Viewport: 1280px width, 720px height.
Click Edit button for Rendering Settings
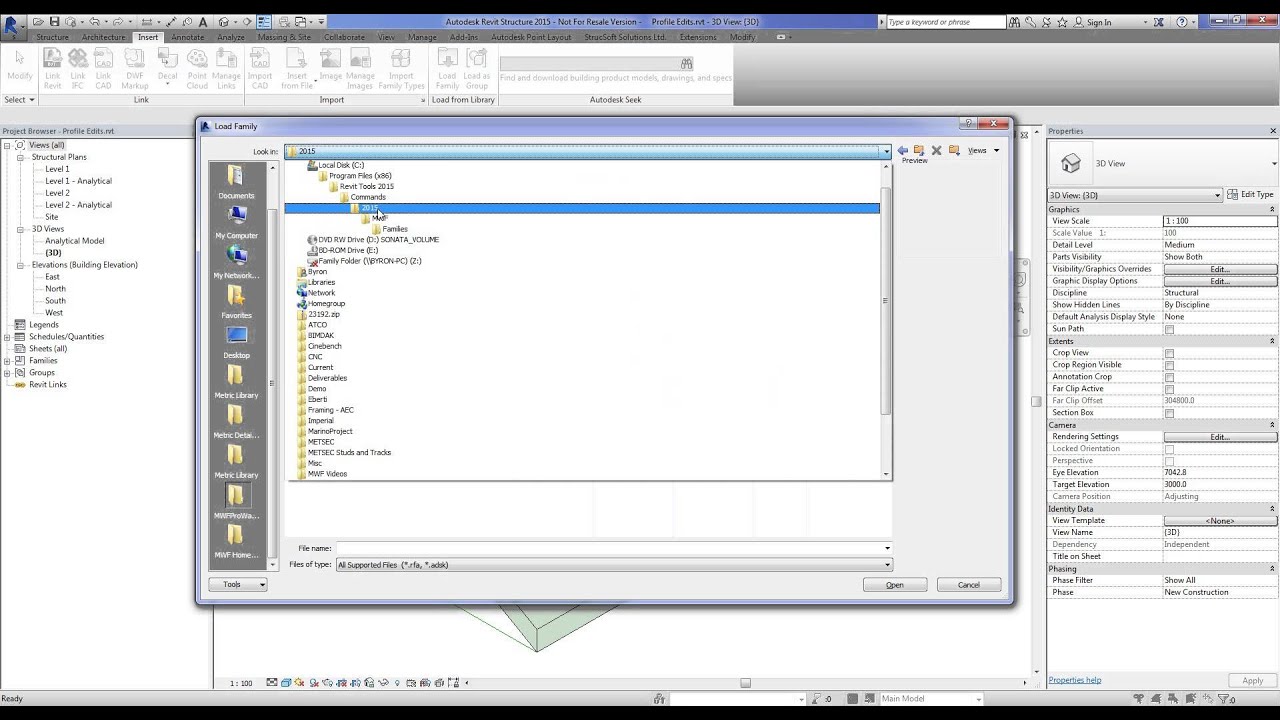pyautogui.click(x=1220, y=437)
